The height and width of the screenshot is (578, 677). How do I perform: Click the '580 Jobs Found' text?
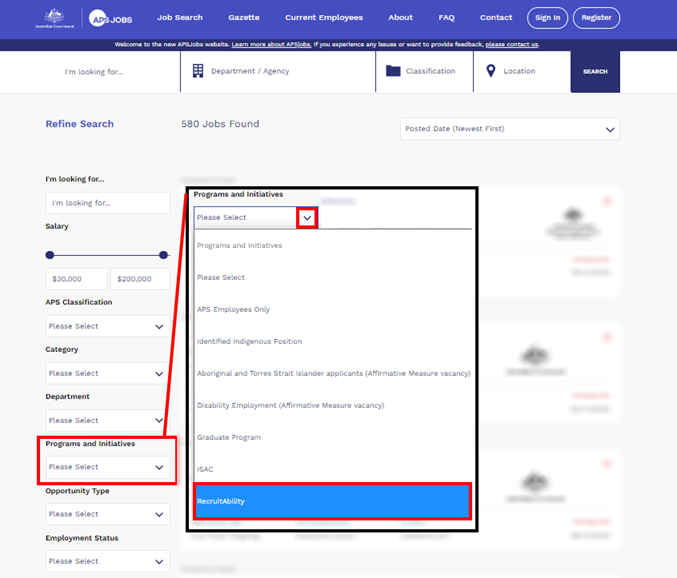(220, 124)
